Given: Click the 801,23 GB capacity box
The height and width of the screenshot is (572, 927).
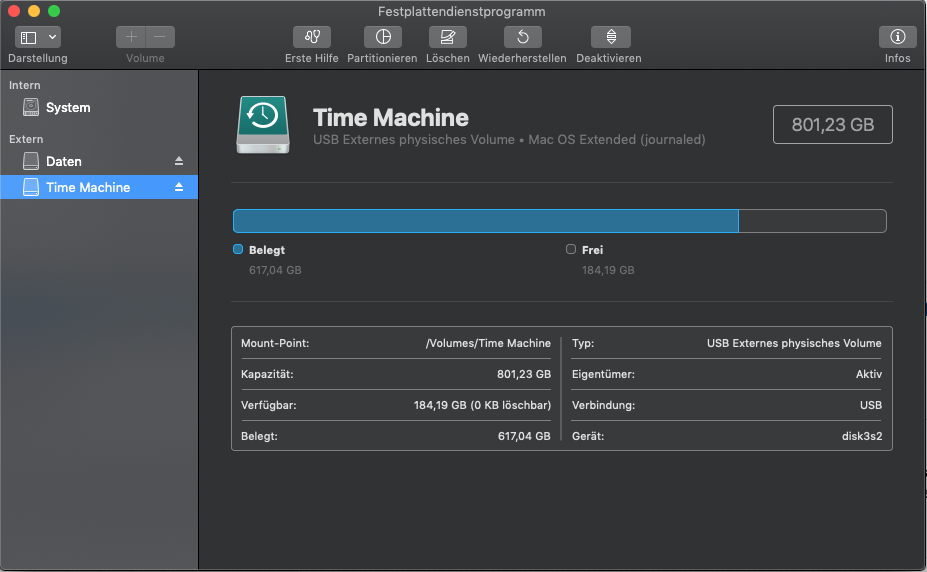Looking at the screenshot, I should 832,125.
